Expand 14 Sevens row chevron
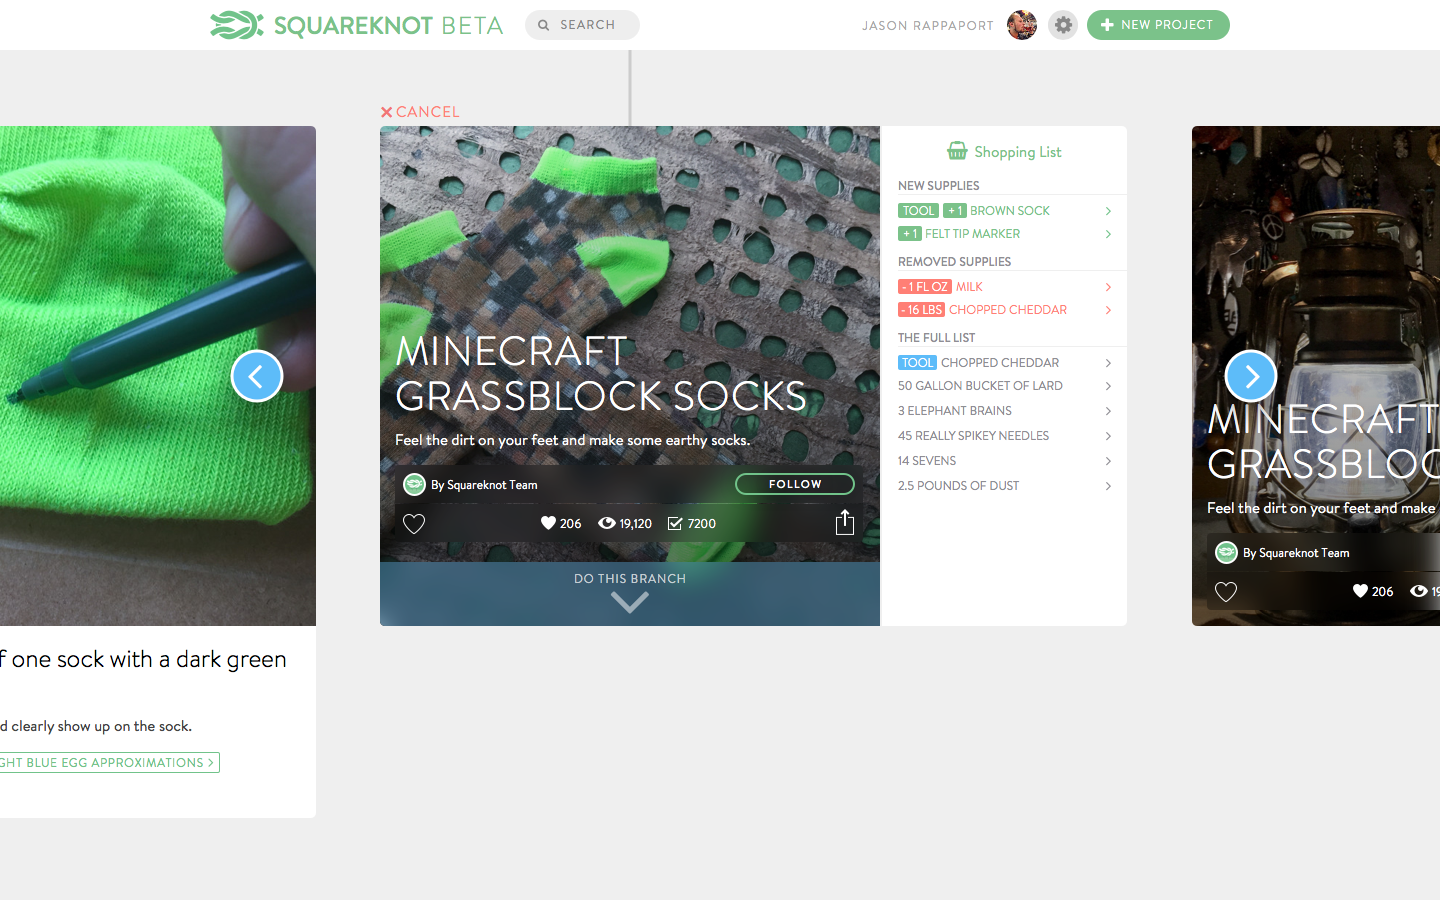This screenshot has width=1440, height=900. tap(1108, 461)
